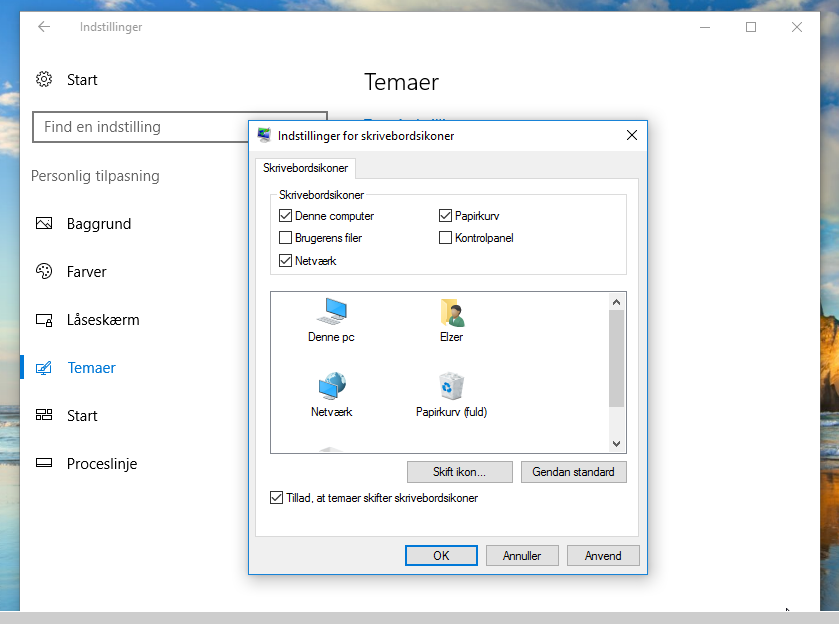Click the Anvend button

pos(603,555)
